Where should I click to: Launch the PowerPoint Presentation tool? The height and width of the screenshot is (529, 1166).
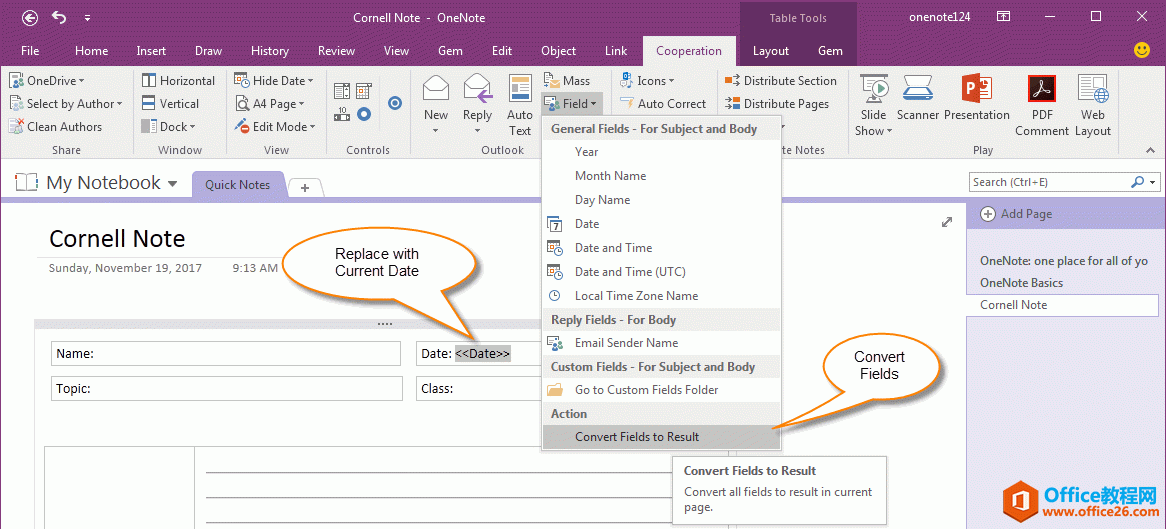(976, 98)
